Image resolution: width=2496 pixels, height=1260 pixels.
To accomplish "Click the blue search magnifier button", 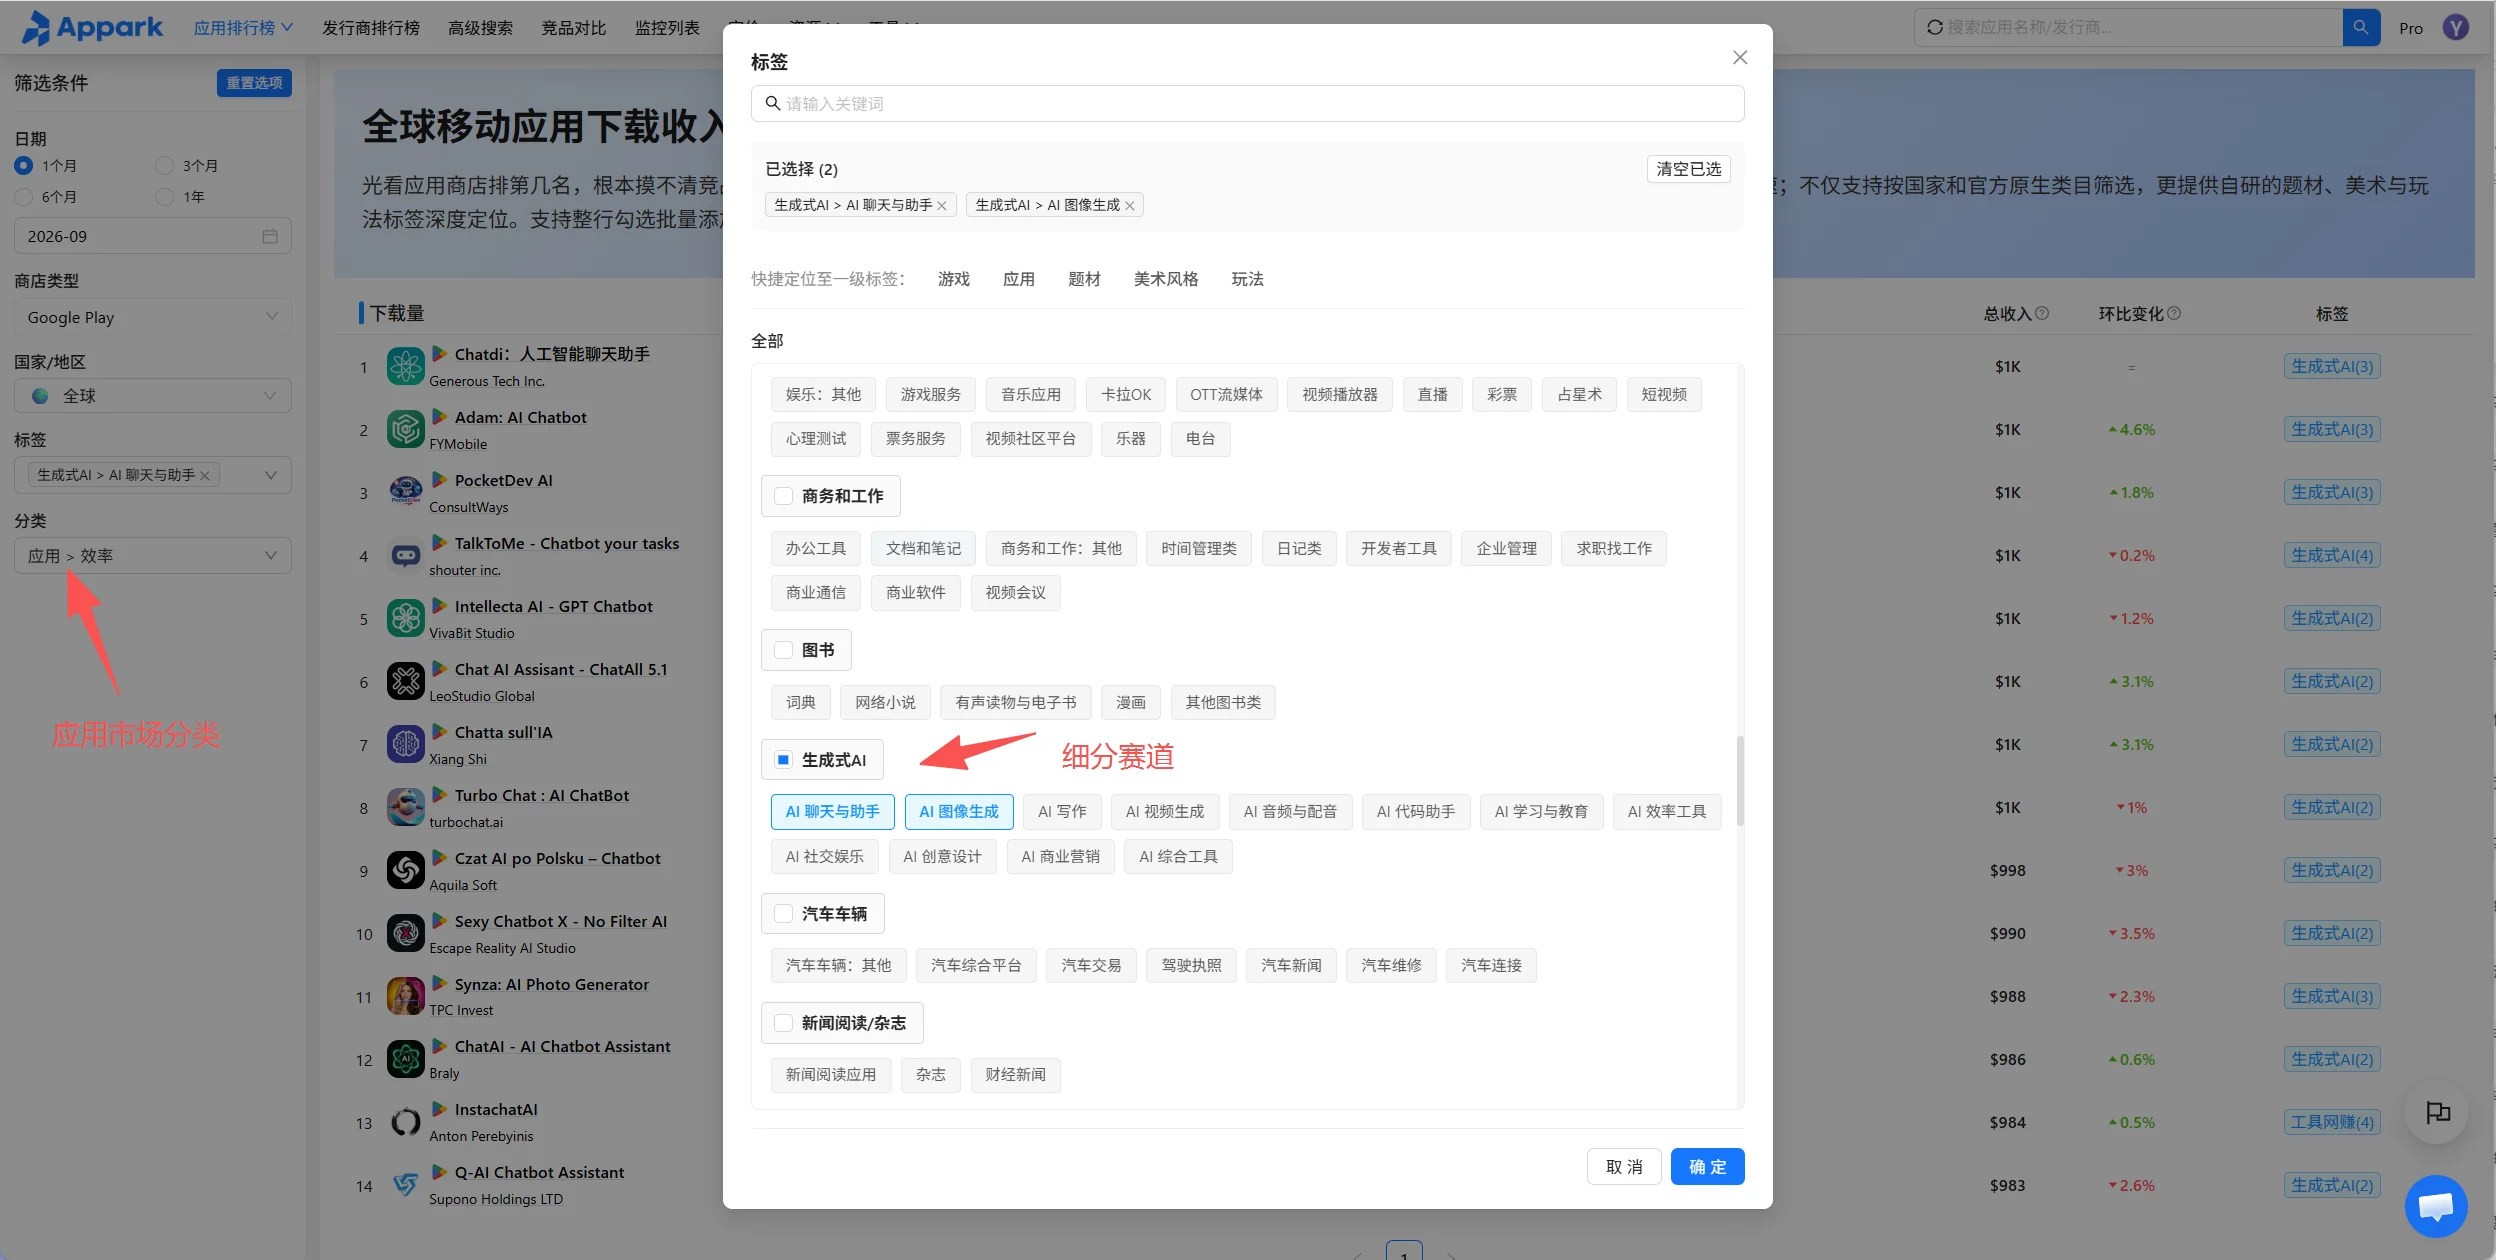I will pyautogui.click(x=2361, y=27).
